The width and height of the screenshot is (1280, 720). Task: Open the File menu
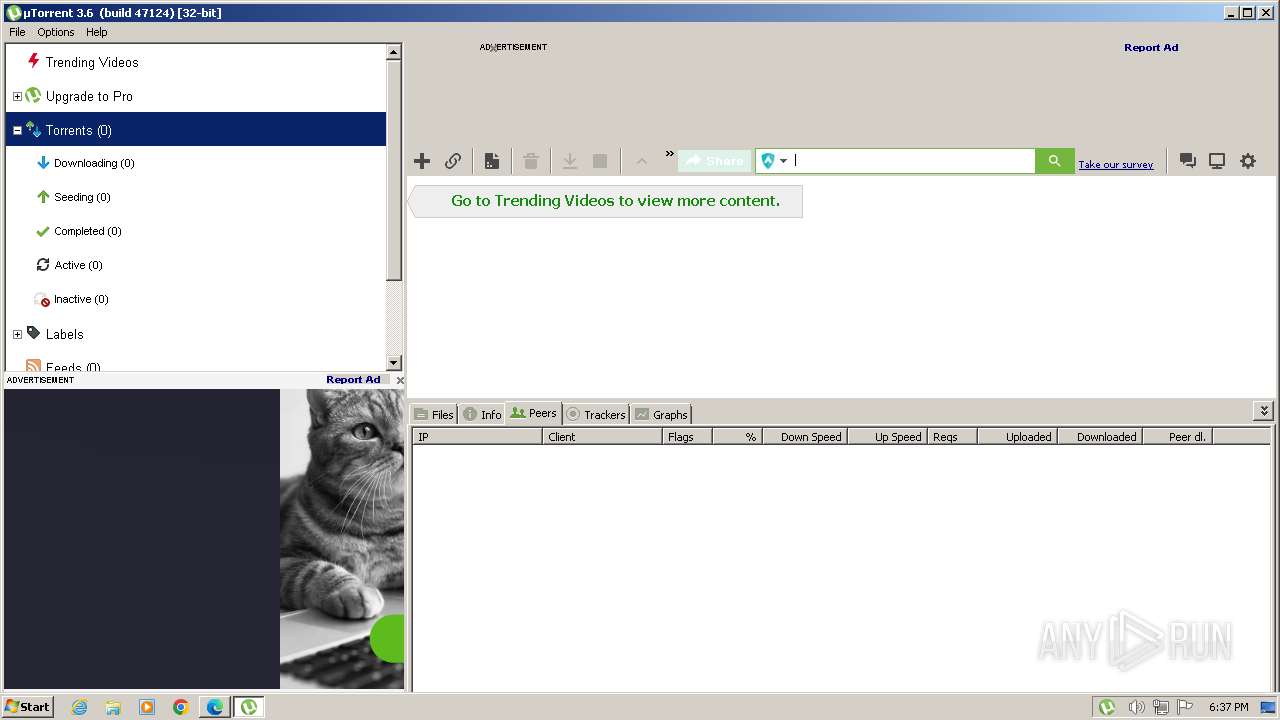pyautogui.click(x=17, y=32)
